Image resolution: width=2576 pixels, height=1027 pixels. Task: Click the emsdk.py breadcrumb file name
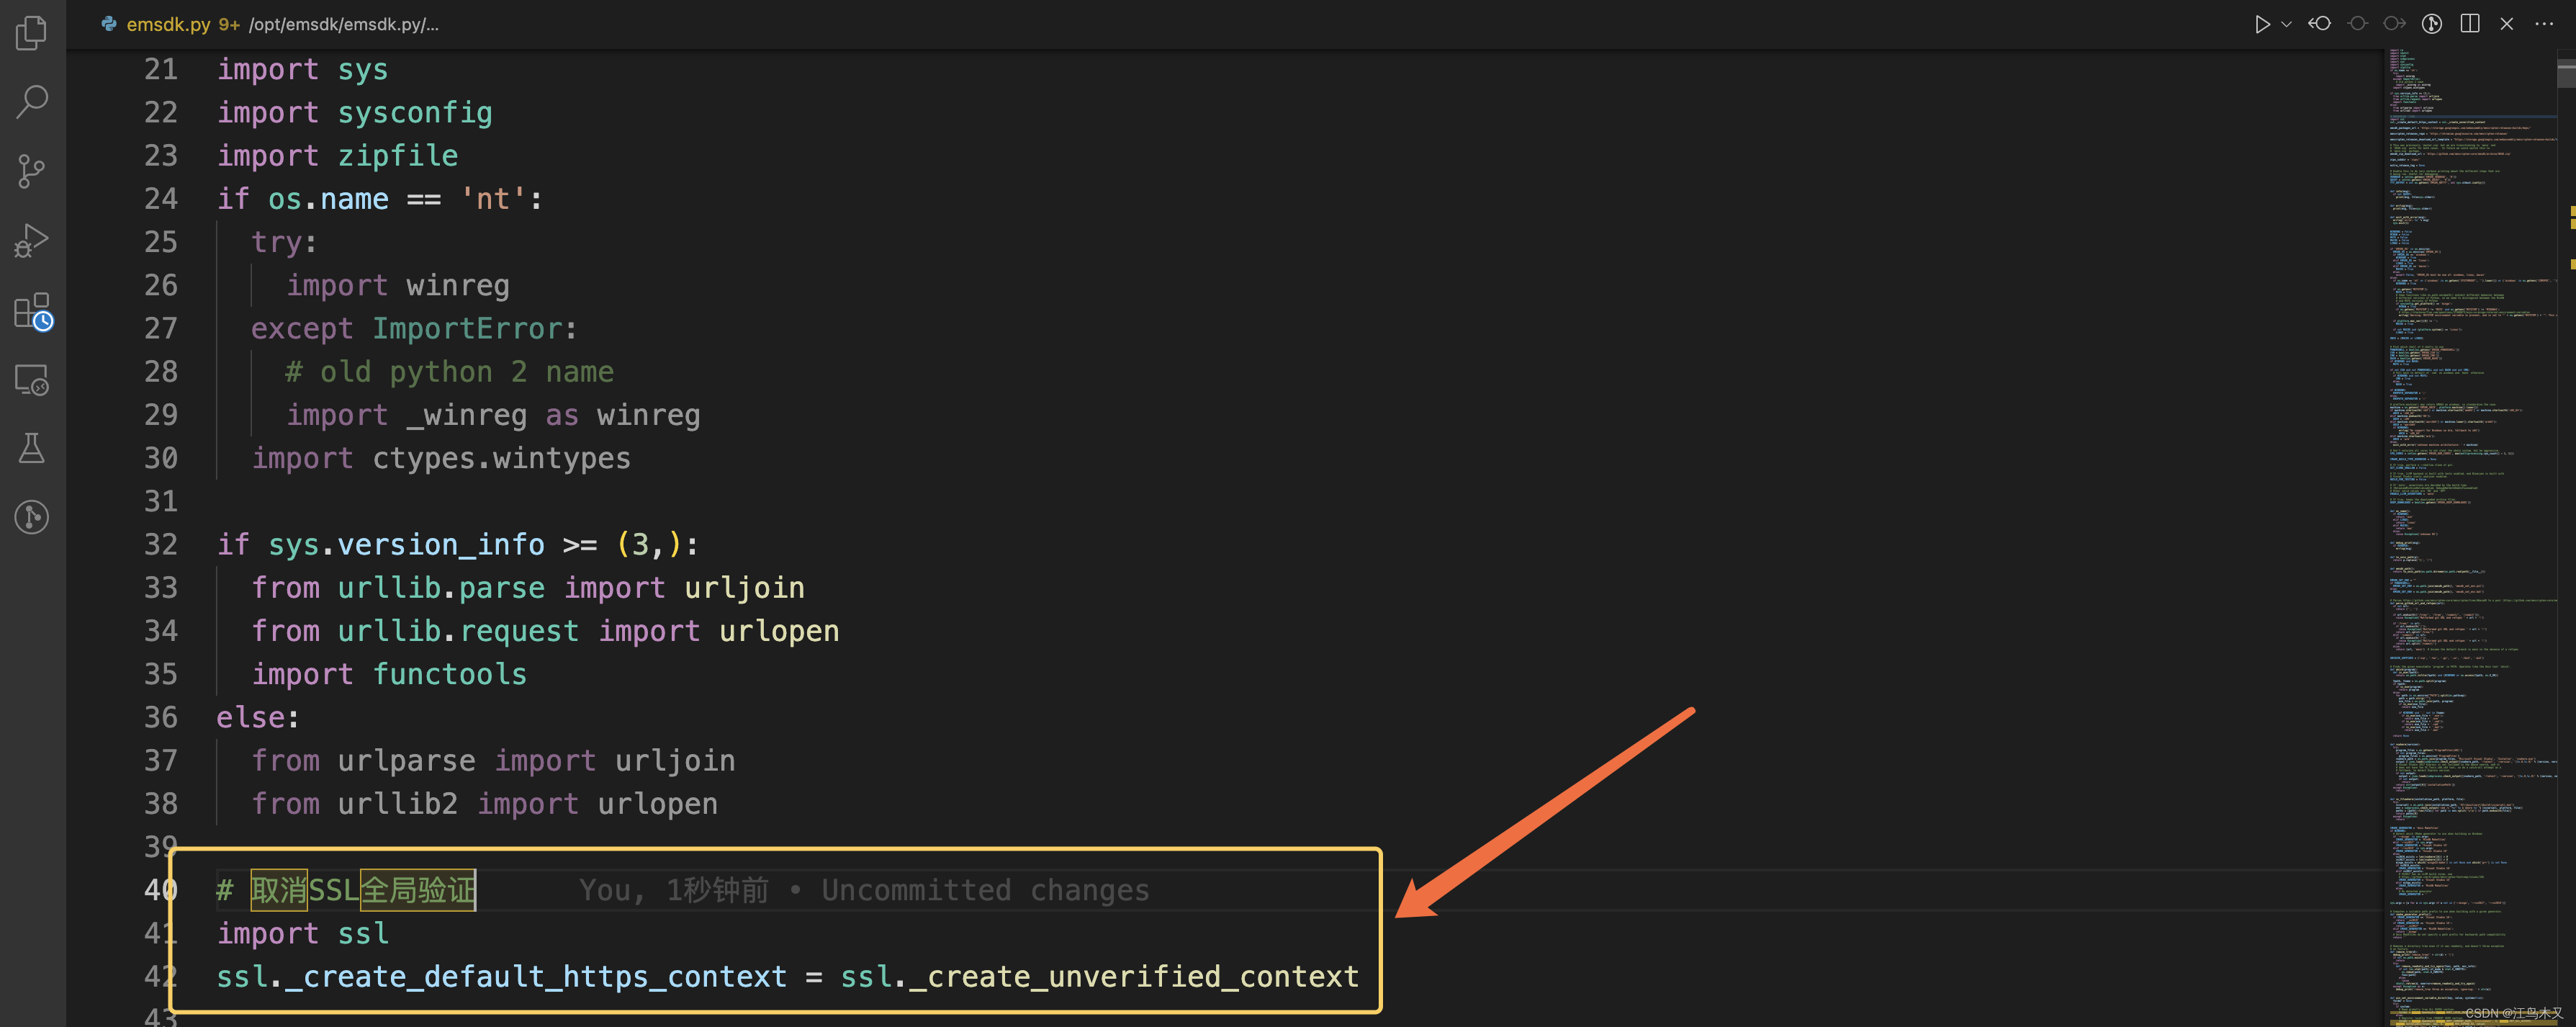coord(167,24)
